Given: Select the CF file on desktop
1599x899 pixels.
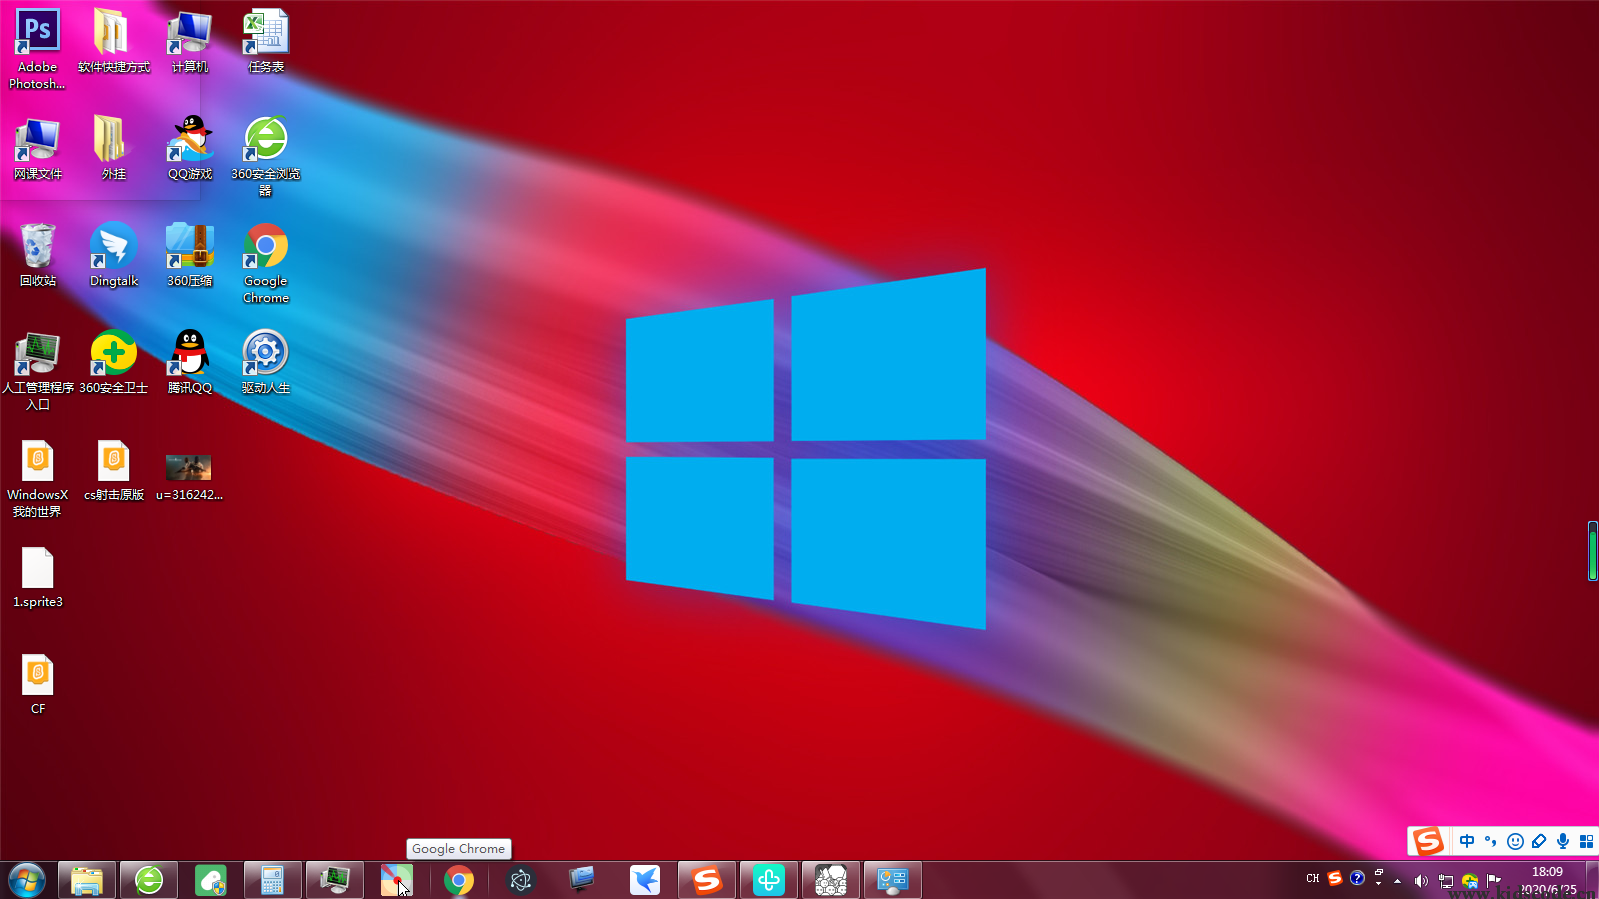Looking at the screenshot, I should click(37, 684).
